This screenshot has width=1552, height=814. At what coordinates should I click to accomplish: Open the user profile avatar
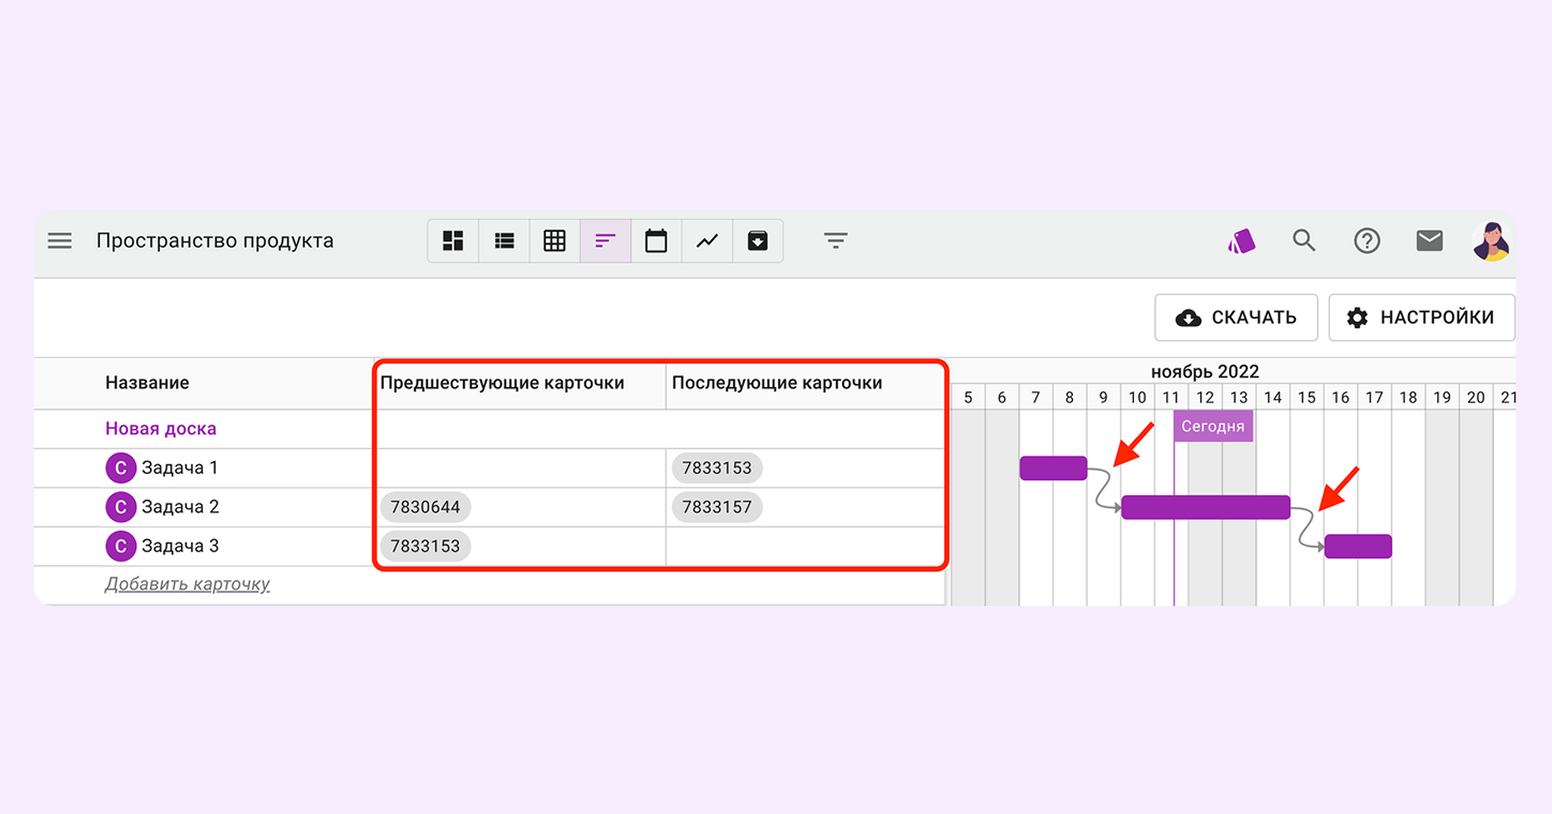[x=1492, y=241]
